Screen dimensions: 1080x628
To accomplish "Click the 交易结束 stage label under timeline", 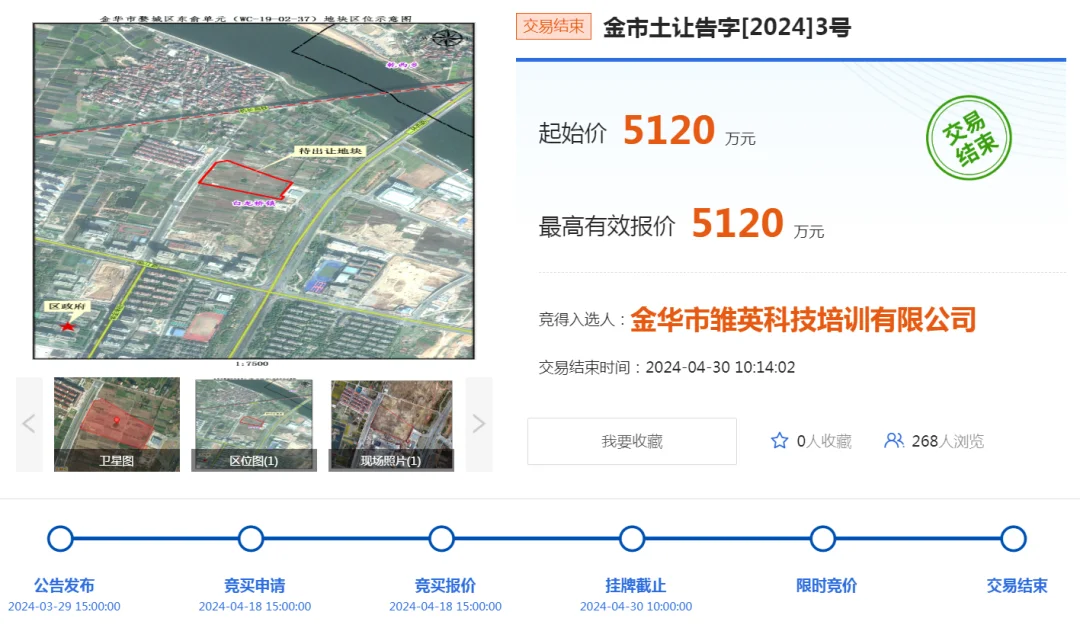I will click(1017, 585).
